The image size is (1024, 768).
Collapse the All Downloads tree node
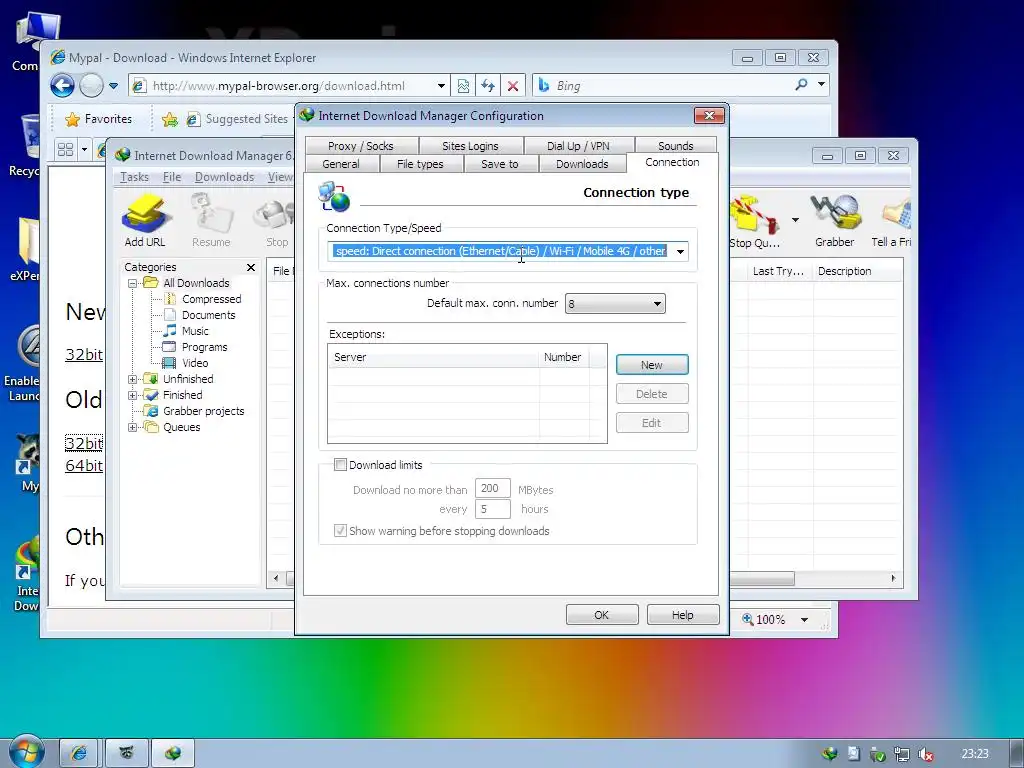[x=133, y=283]
